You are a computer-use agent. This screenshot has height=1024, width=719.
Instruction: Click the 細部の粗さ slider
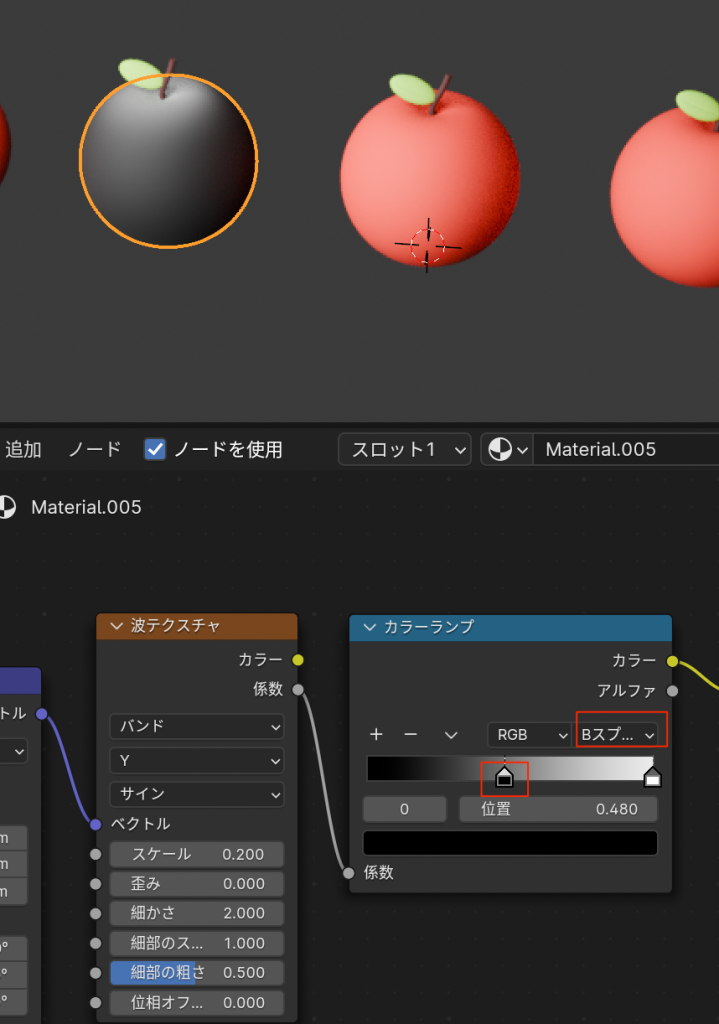(196, 973)
